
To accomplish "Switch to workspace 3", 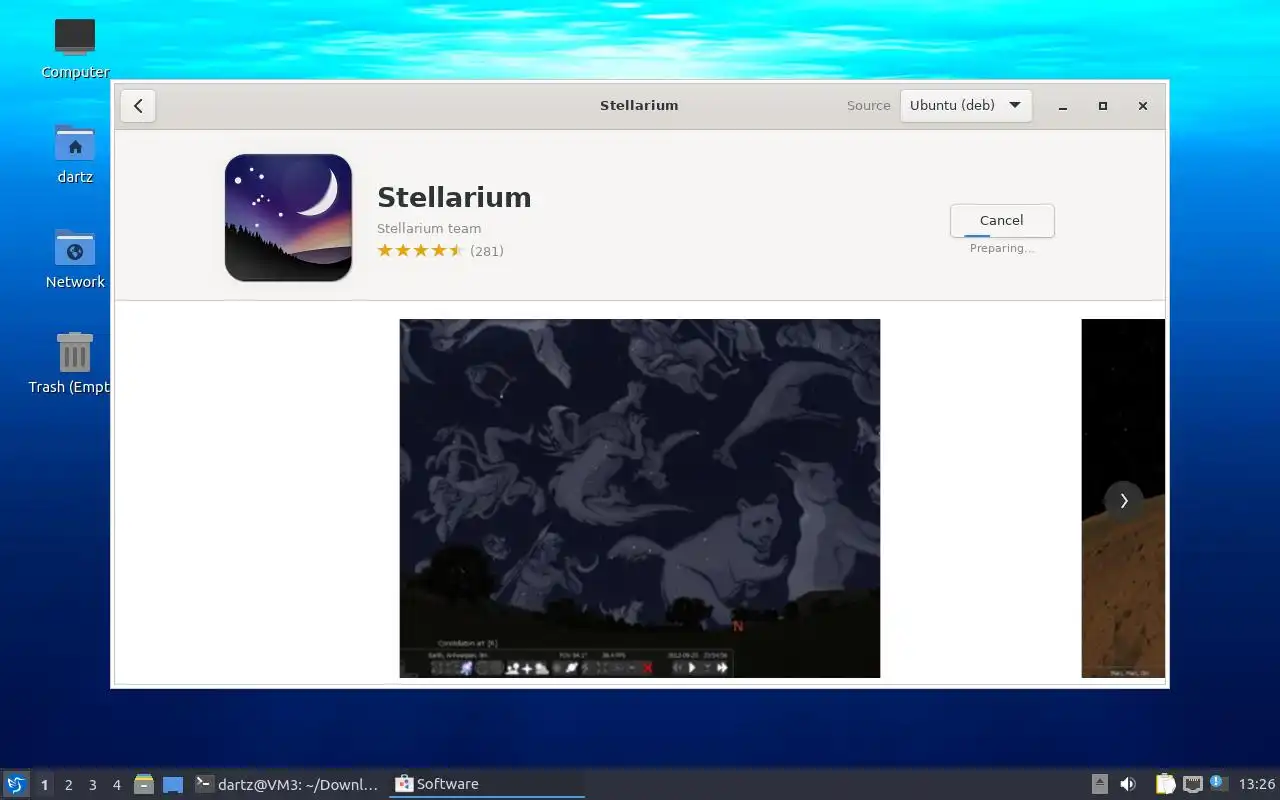I will click(x=92, y=785).
